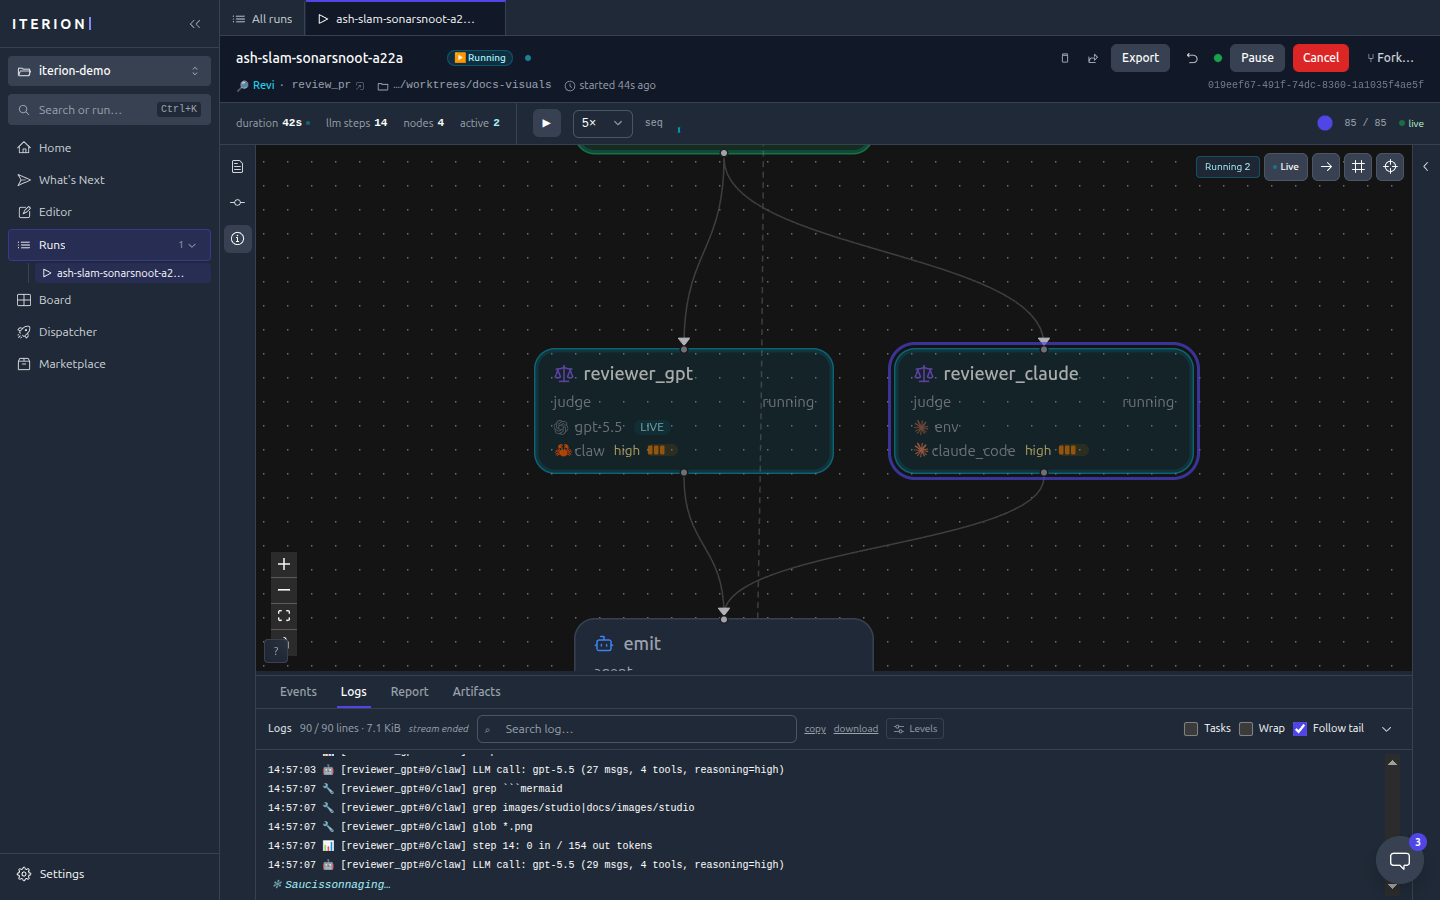The width and height of the screenshot is (1440, 900).
Task: Click the download logs link
Action: pyautogui.click(x=856, y=729)
